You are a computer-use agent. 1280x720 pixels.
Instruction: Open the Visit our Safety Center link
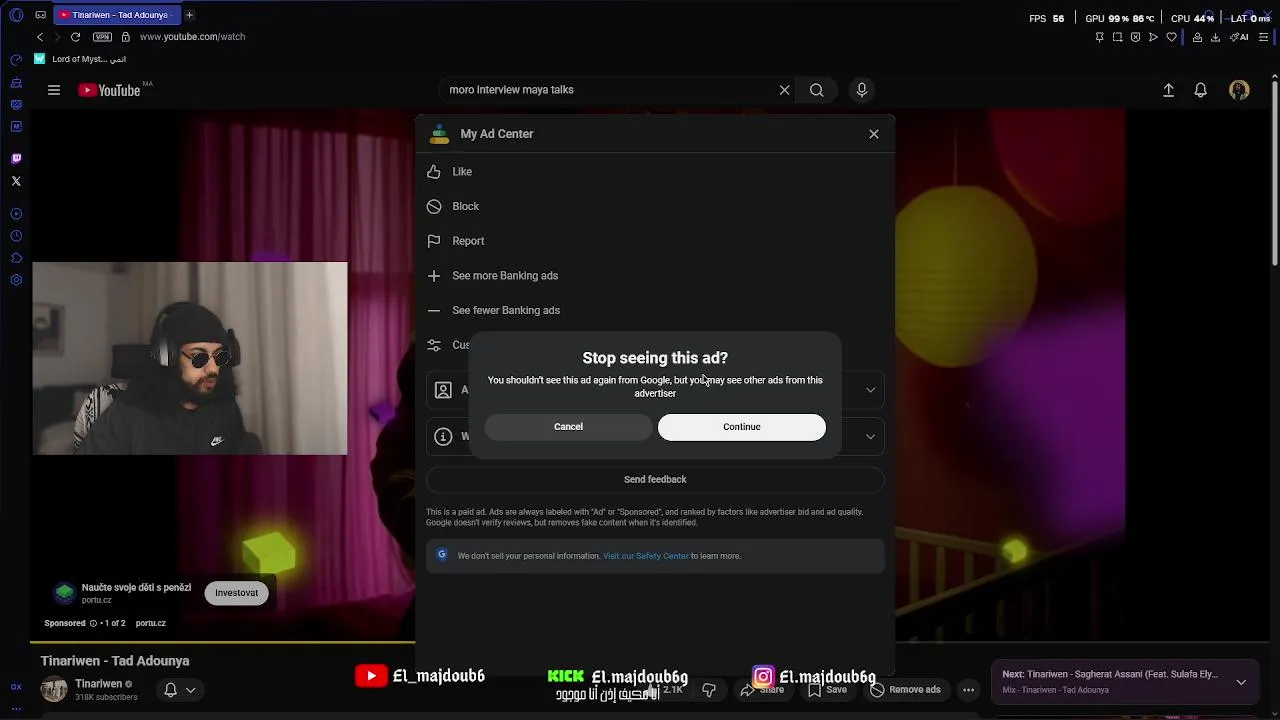tap(645, 556)
